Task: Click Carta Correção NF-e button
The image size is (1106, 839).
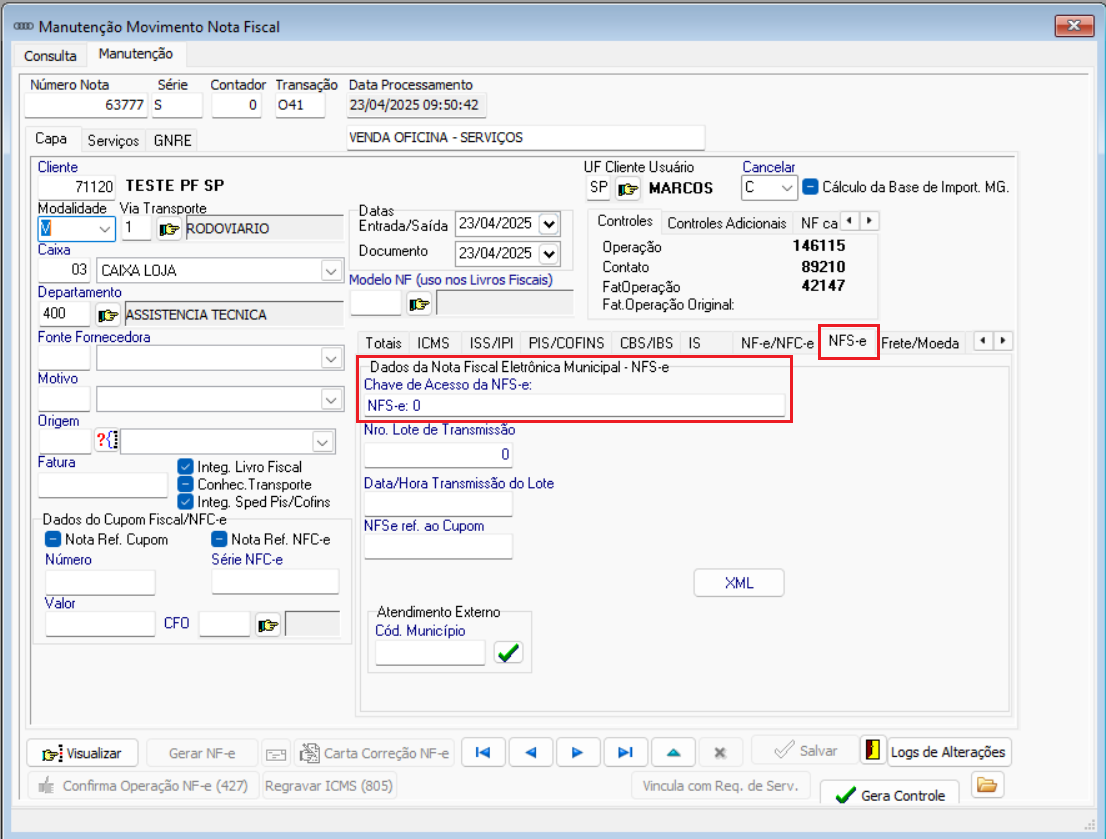Action: click(375, 753)
